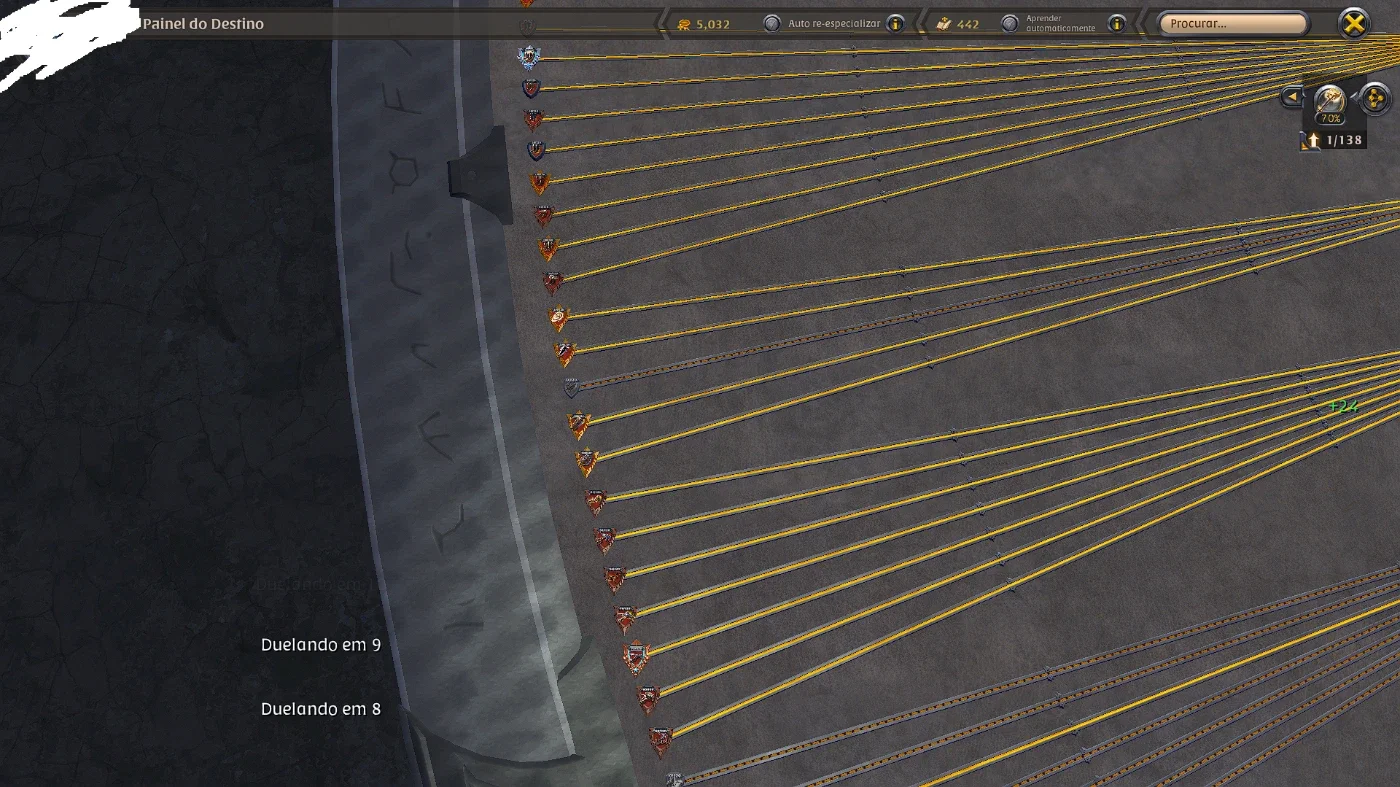Select the grey locked node on dotted line
Viewport: 1400px width, 787px height.
click(571, 387)
